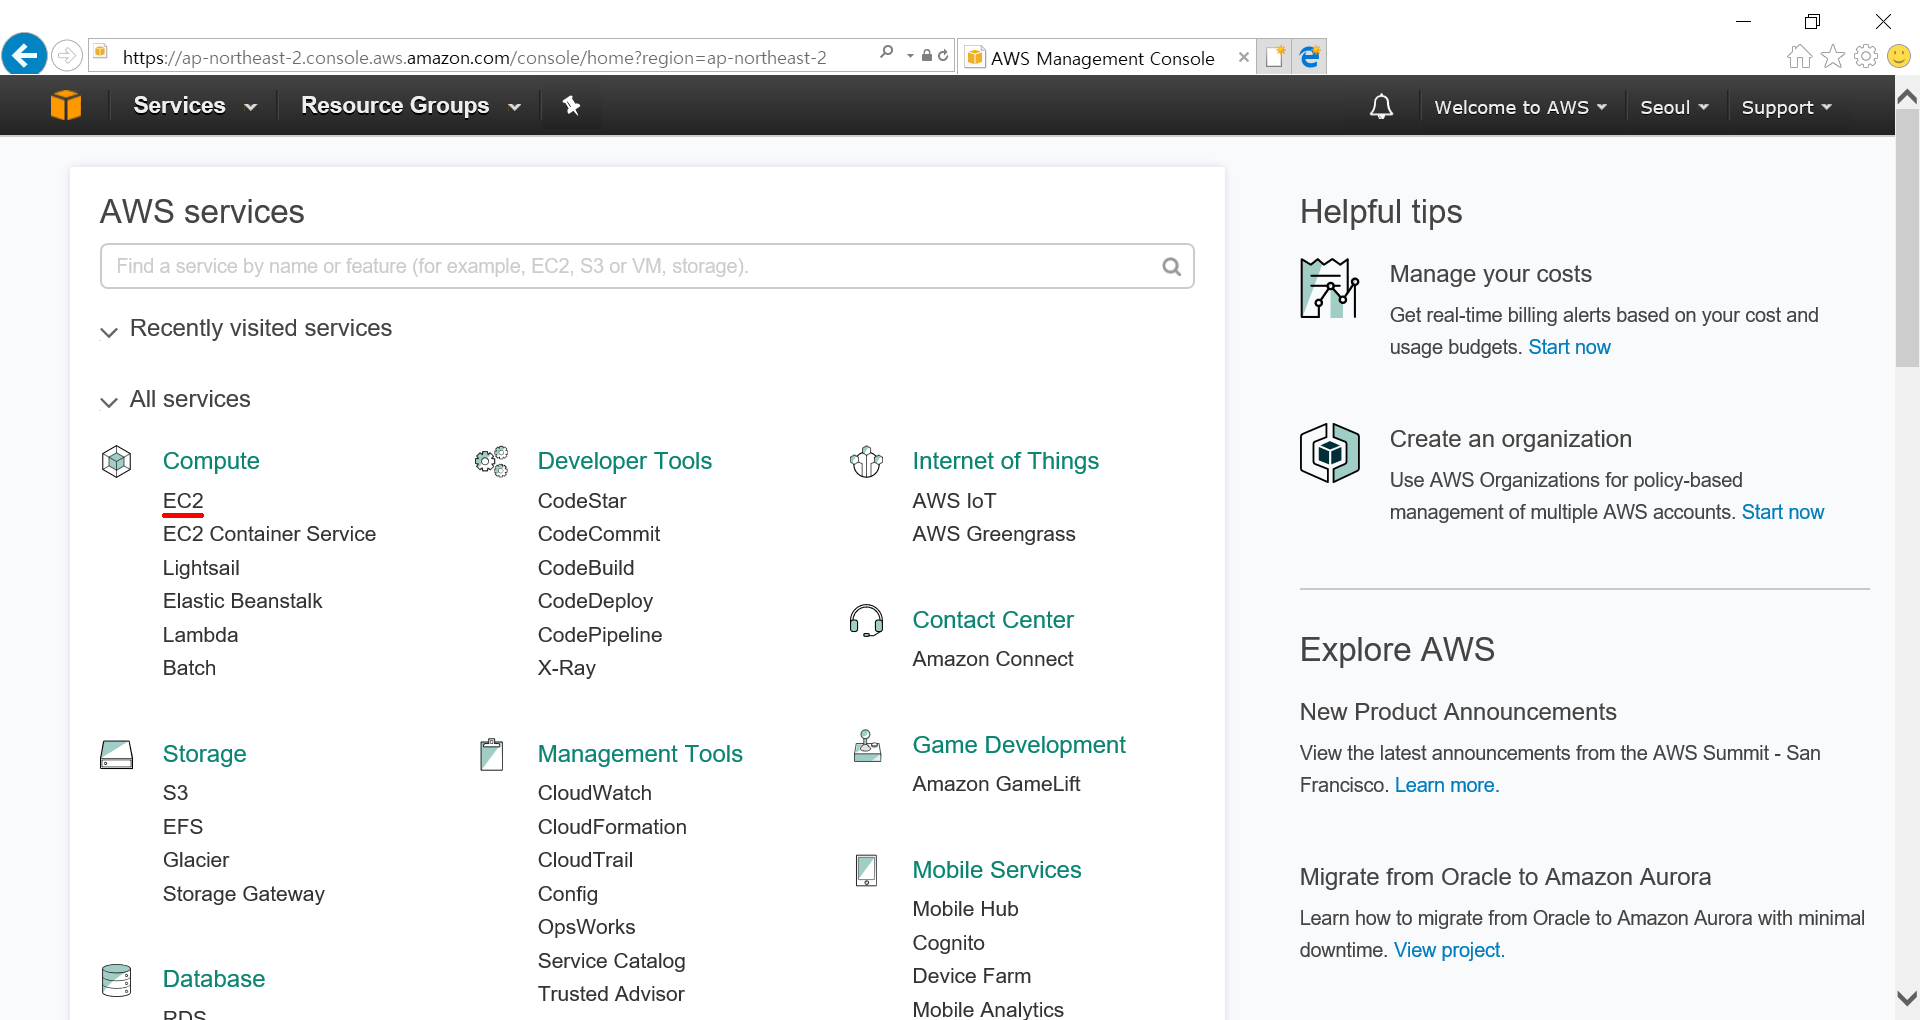This screenshot has width=1920, height=1020.
Task: Click the Edge browser icon beside tabs
Action: coord(1309,57)
